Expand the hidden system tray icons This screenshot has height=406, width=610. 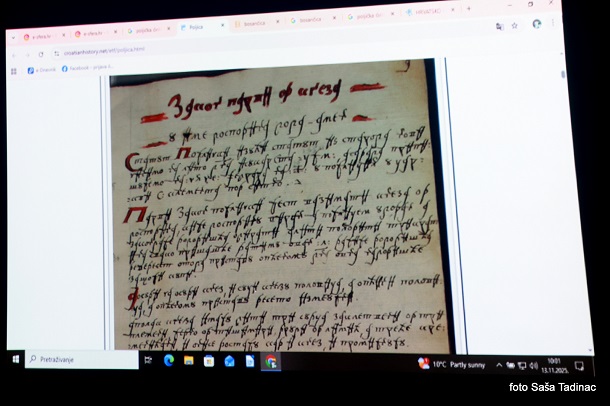pyautogui.click(x=498, y=365)
